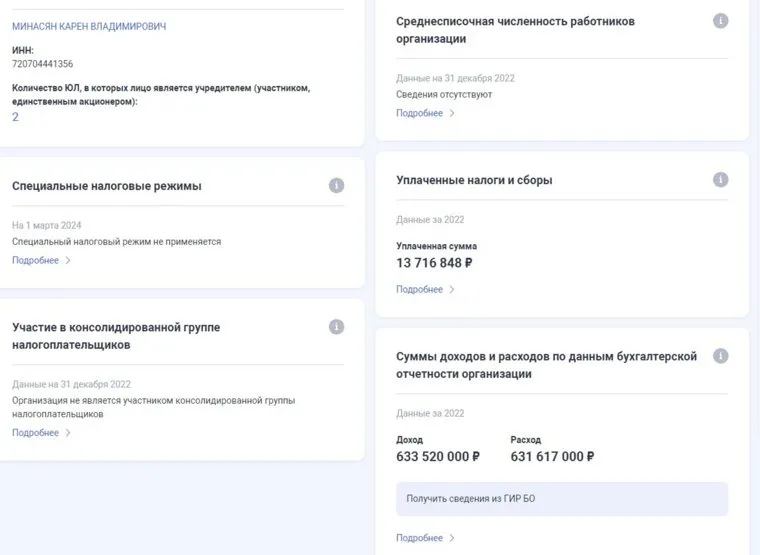Screen dimensions: 760x555
Task: Expand chevron in консолидированной группе card
Action: click(x=68, y=433)
